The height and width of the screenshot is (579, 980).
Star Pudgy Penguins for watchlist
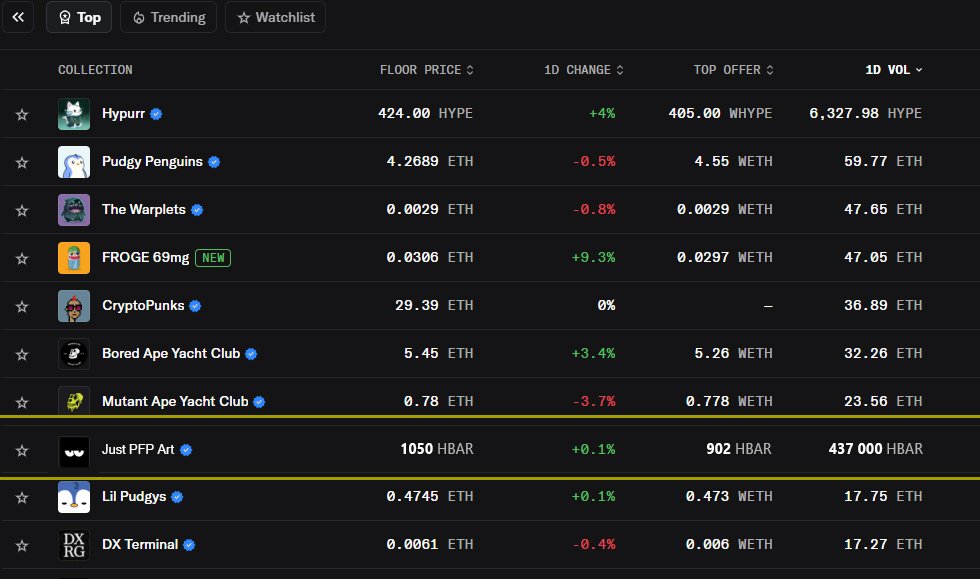tap(22, 163)
